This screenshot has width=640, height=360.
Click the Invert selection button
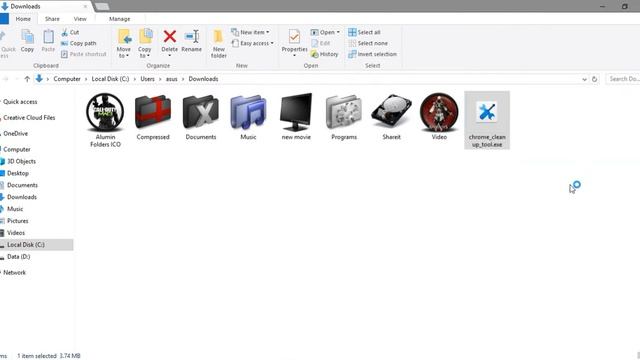click(x=372, y=54)
